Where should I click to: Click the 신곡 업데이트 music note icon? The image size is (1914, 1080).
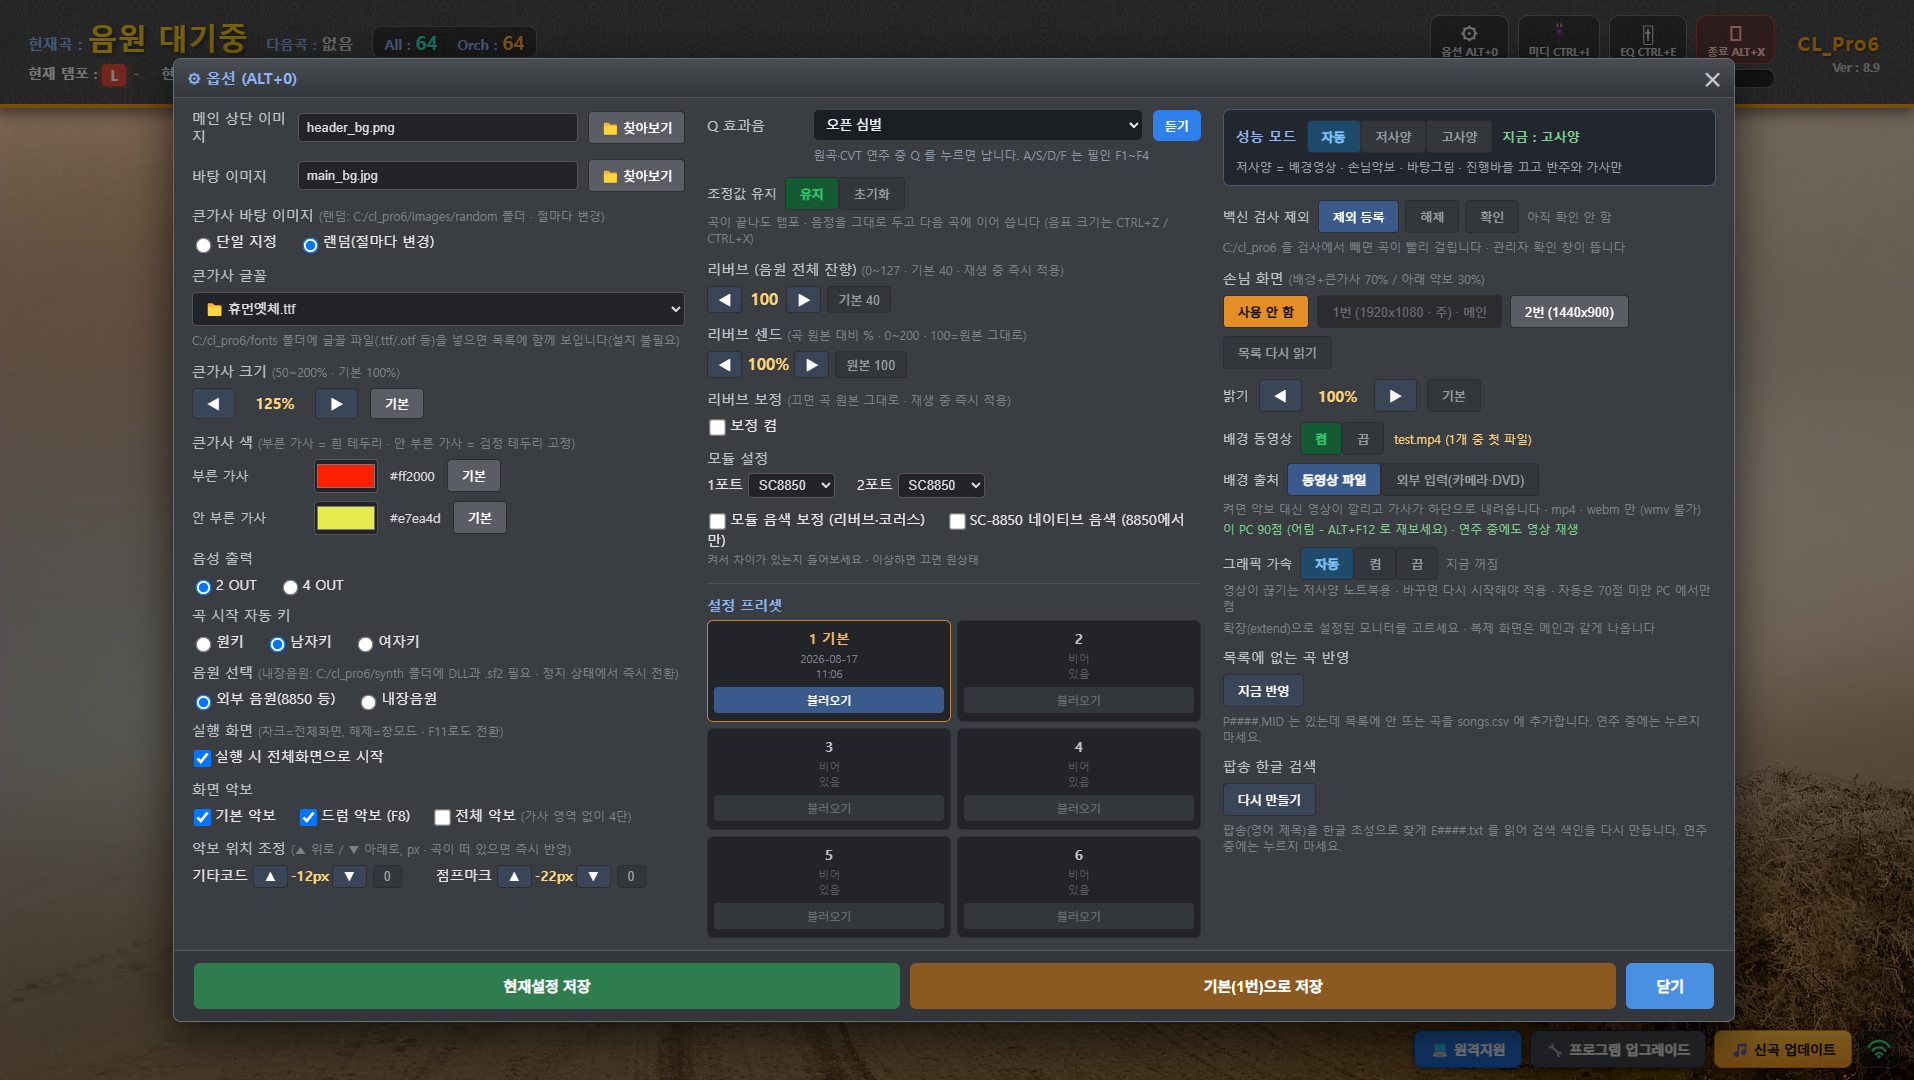[1740, 1050]
